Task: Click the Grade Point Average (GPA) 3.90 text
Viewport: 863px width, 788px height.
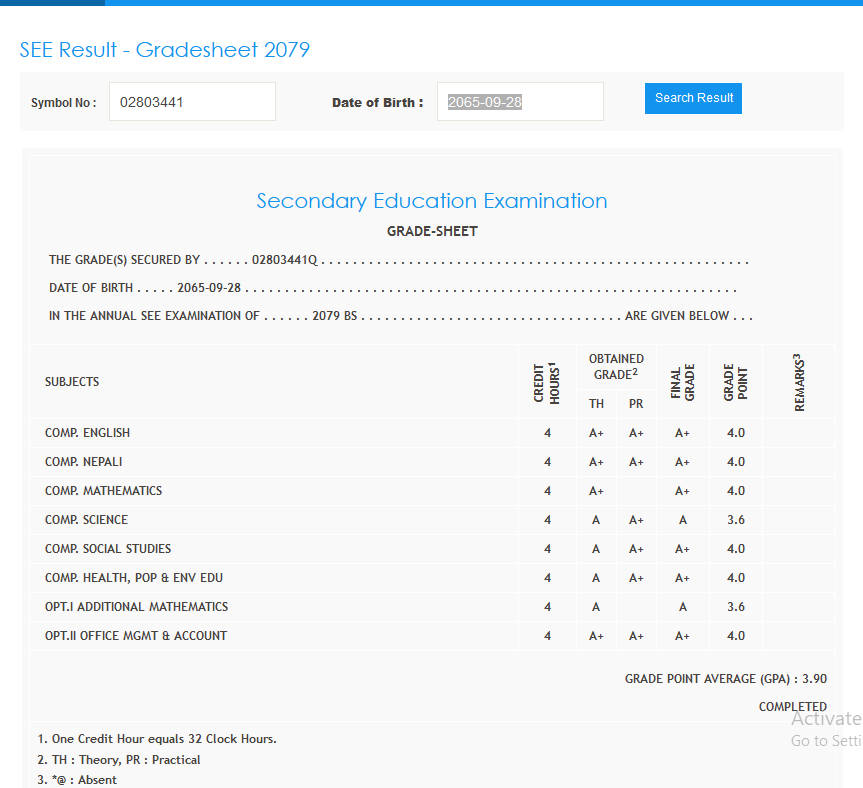Action: (x=725, y=679)
